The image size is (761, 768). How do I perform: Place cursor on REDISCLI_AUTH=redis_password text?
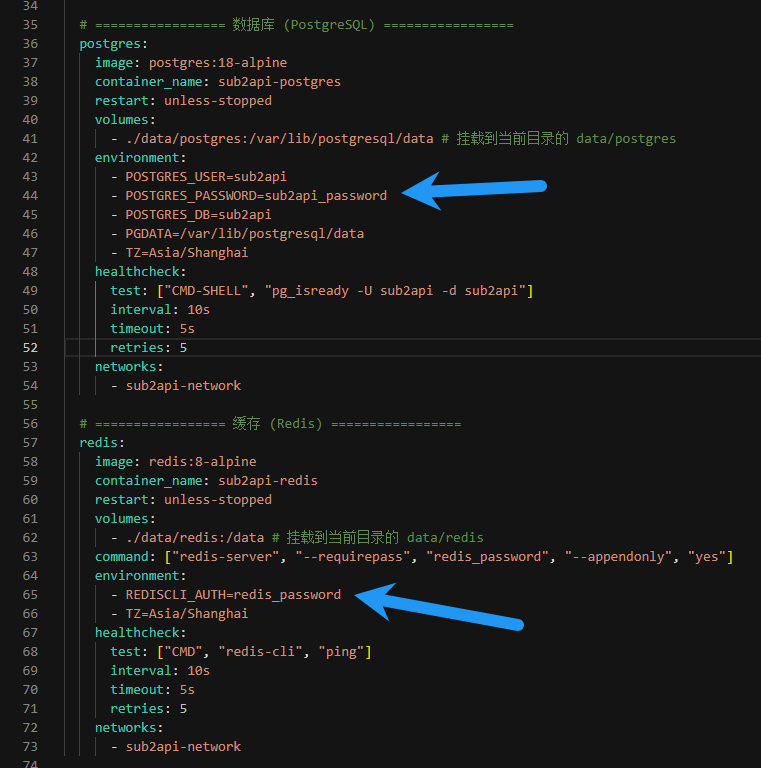pyautogui.click(x=233, y=594)
